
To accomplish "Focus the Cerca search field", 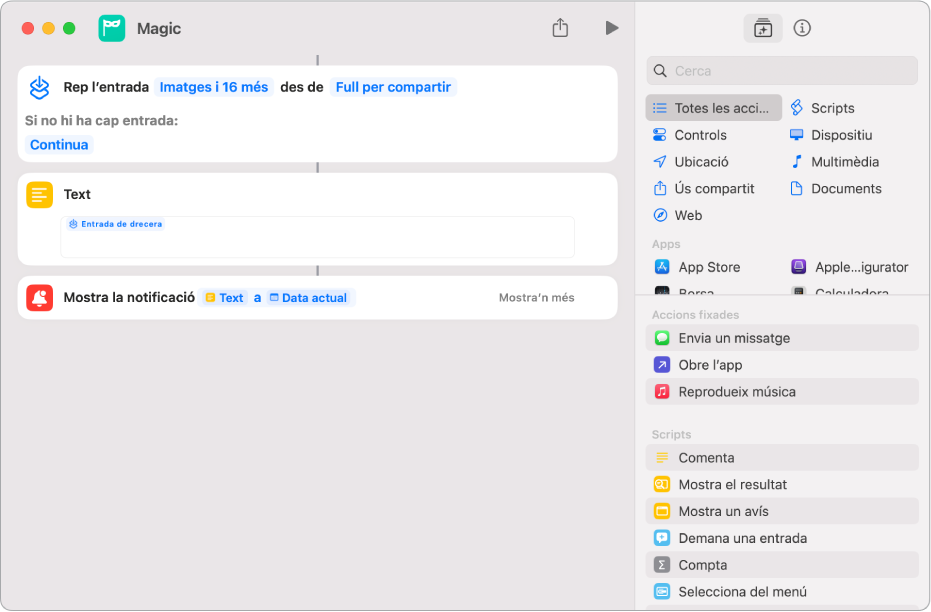I will click(782, 71).
